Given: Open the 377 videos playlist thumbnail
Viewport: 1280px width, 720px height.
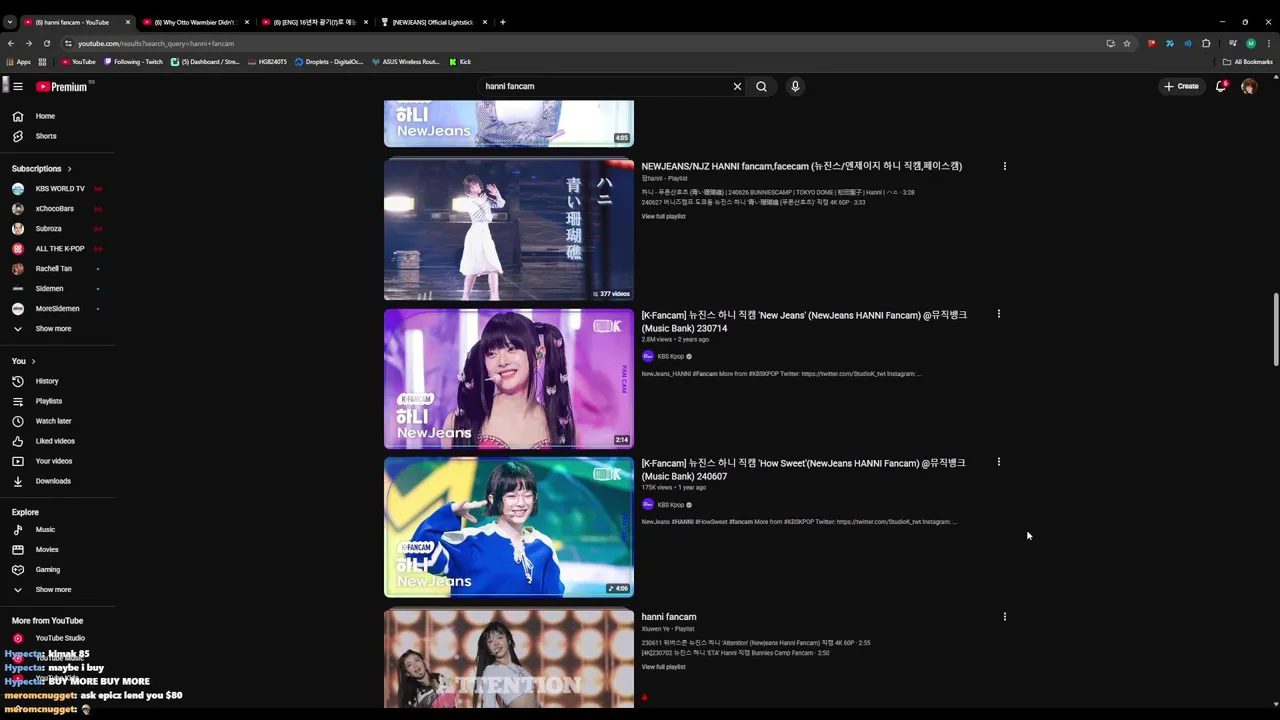Looking at the screenshot, I should (509, 230).
